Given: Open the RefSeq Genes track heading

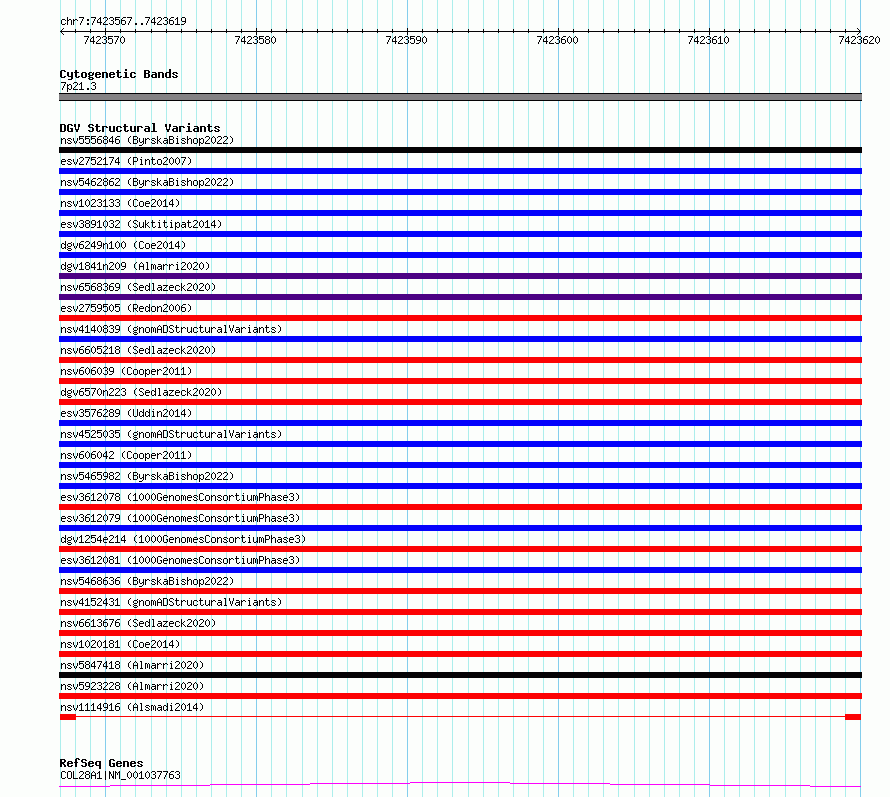Looking at the screenshot, I should [101, 763].
